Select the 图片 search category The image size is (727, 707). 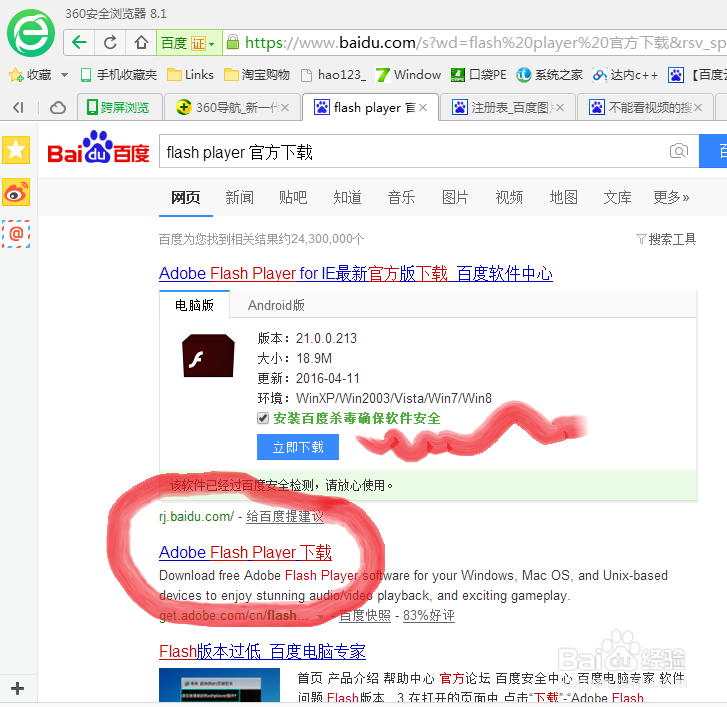pos(455,197)
